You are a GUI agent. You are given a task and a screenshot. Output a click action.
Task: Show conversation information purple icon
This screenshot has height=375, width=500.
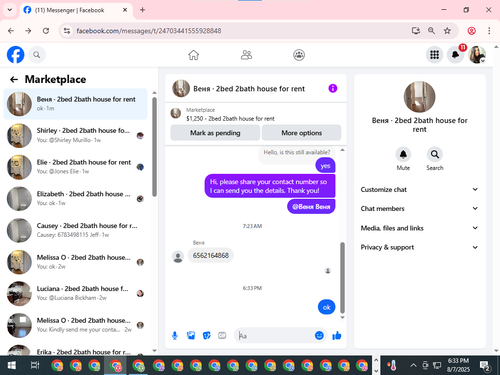[333, 88]
